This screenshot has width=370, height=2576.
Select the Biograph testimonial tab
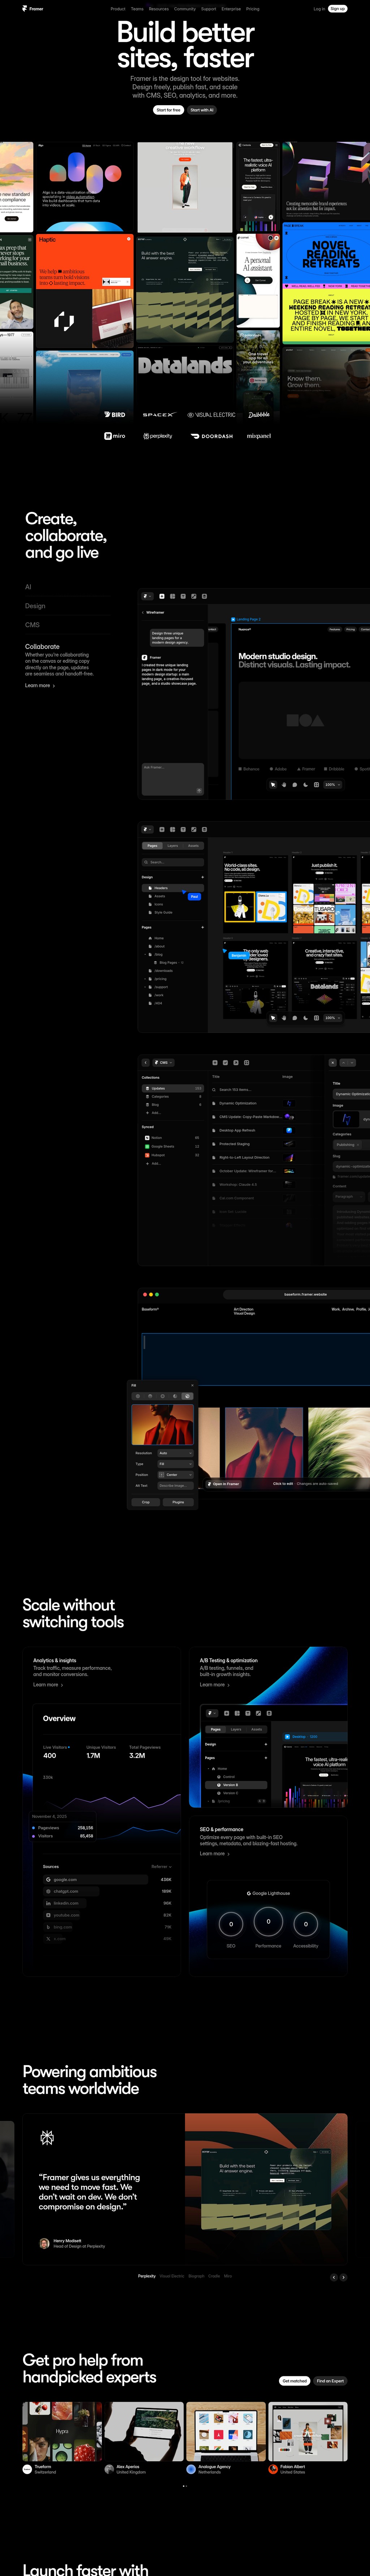[x=196, y=2277]
